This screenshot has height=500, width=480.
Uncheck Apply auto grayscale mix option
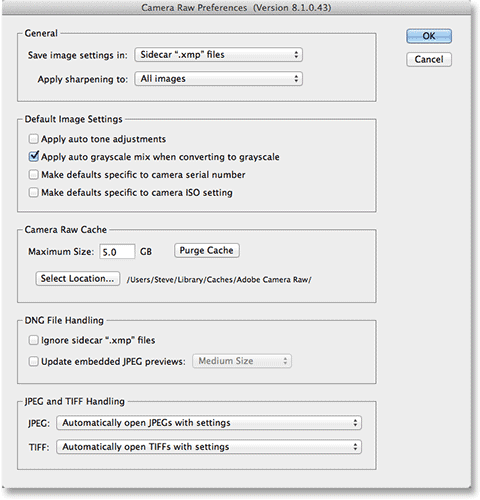(x=33, y=156)
